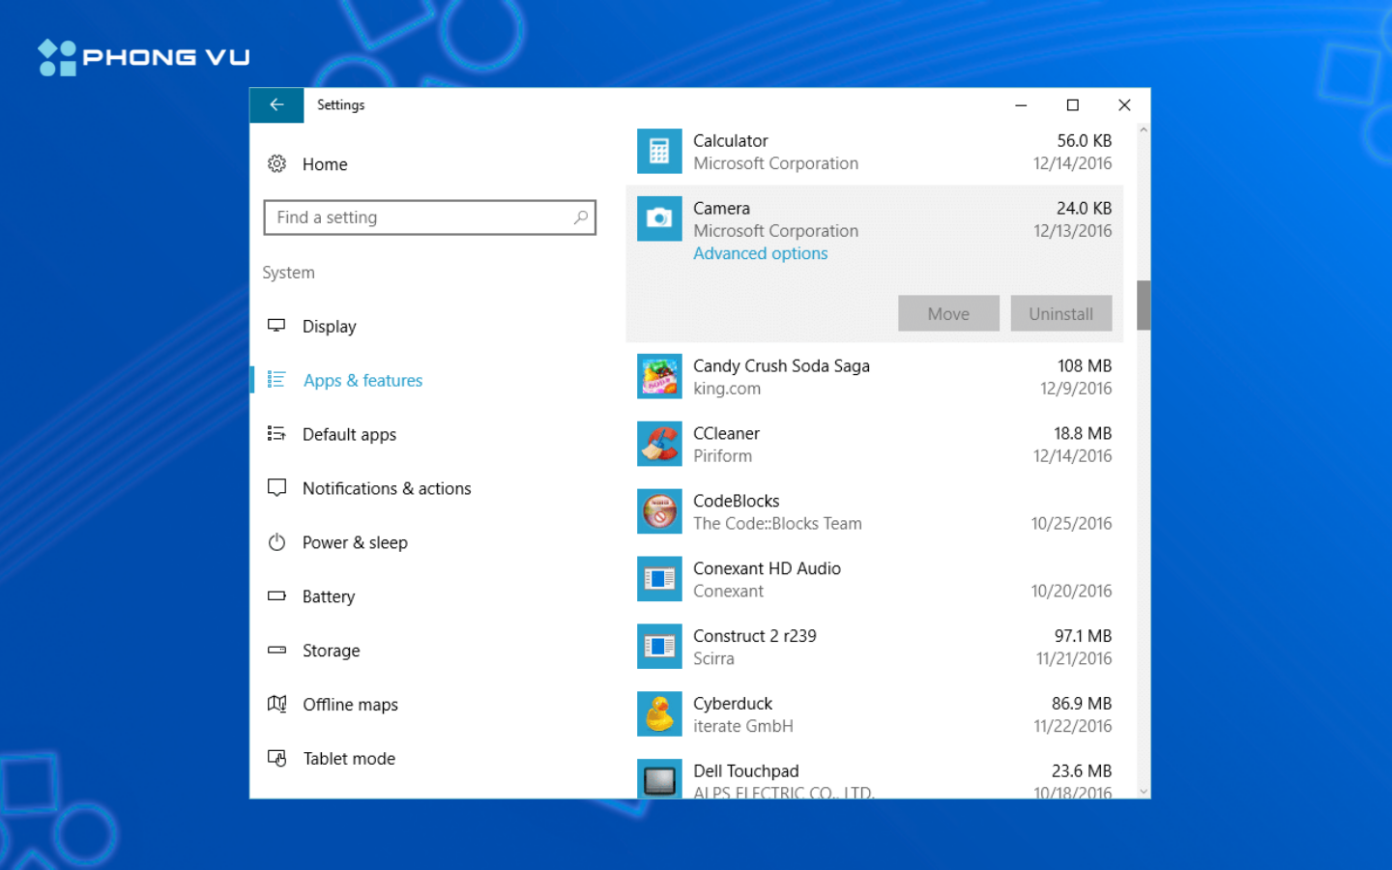
Task: Open Advanced options link for Camera
Action: [760, 254]
